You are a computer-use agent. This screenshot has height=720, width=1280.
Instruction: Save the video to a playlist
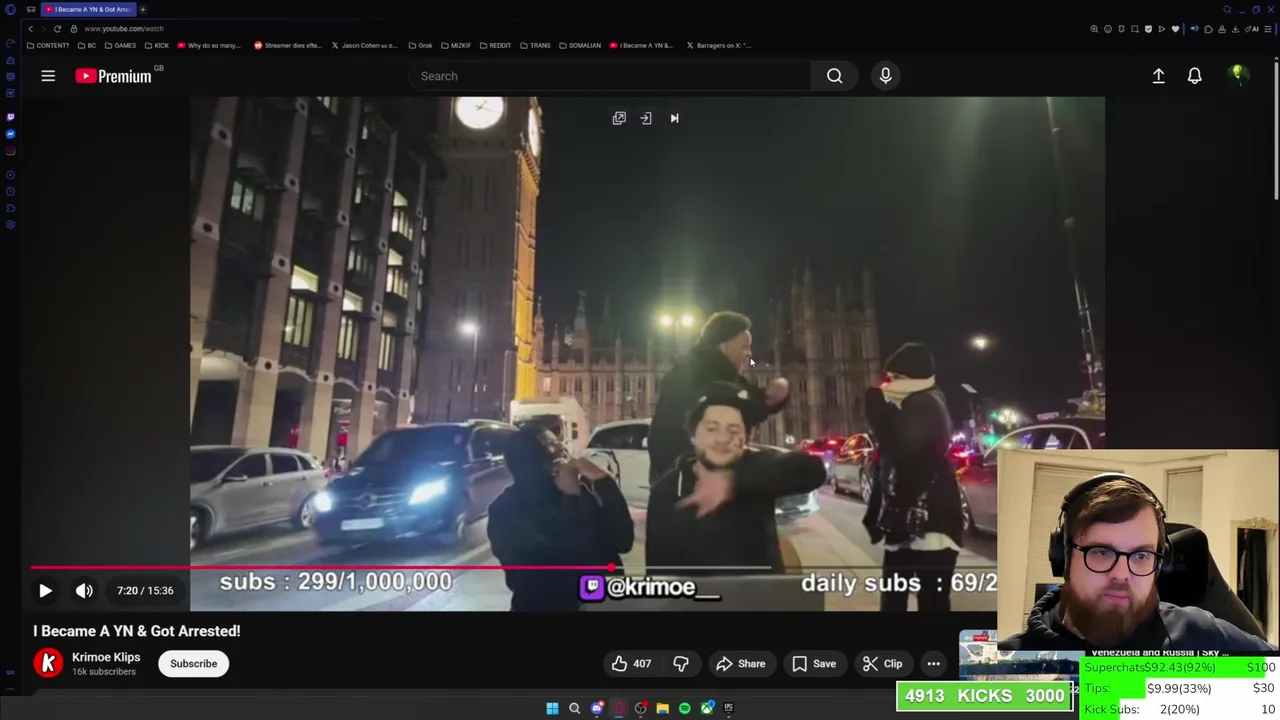(813, 664)
